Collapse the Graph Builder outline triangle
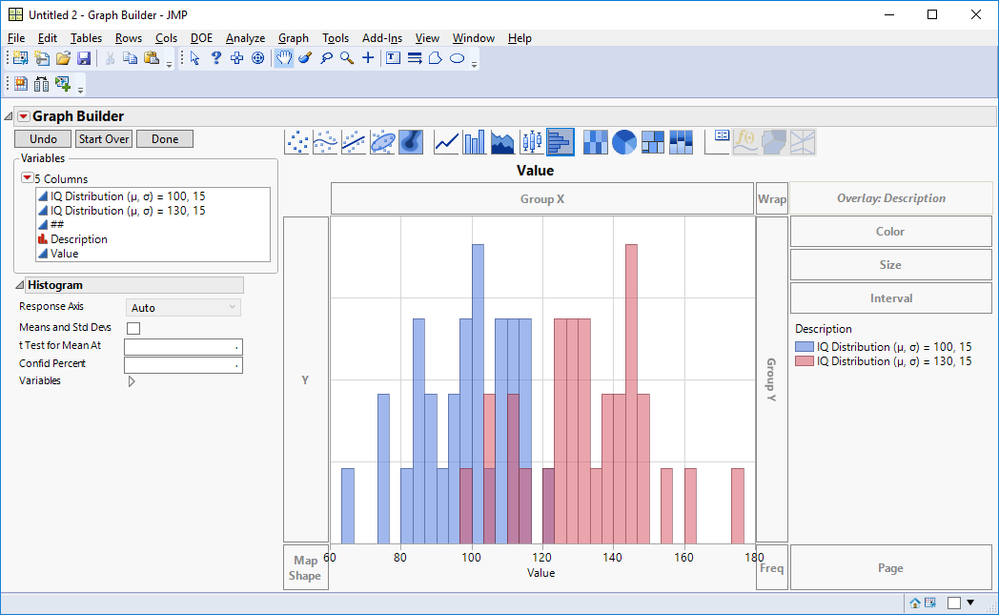Viewport: 999px width, 615px height. point(8,116)
